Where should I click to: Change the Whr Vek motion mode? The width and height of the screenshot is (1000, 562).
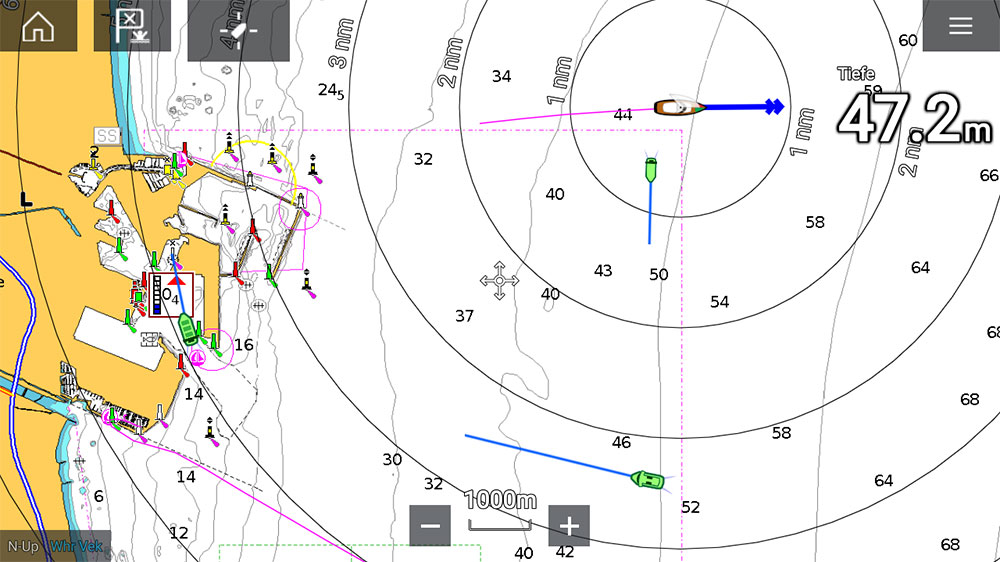point(75,547)
